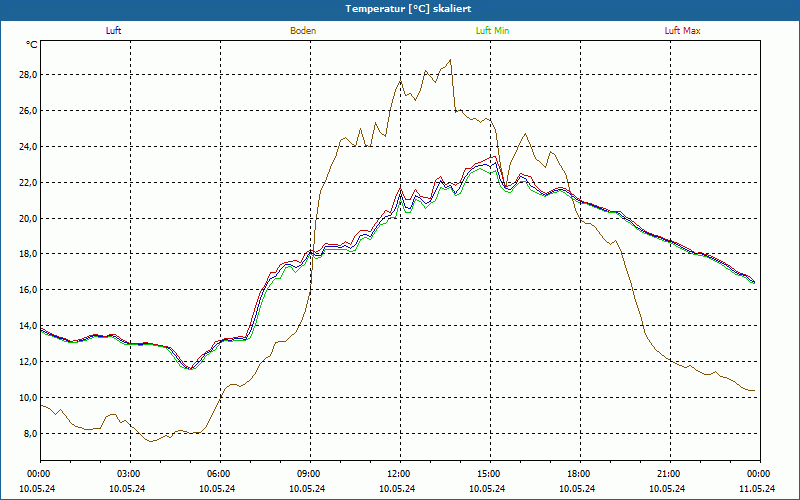Click the 03:00 time axis label
The height and width of the screenshot is (500, 800).
point(130,474)
